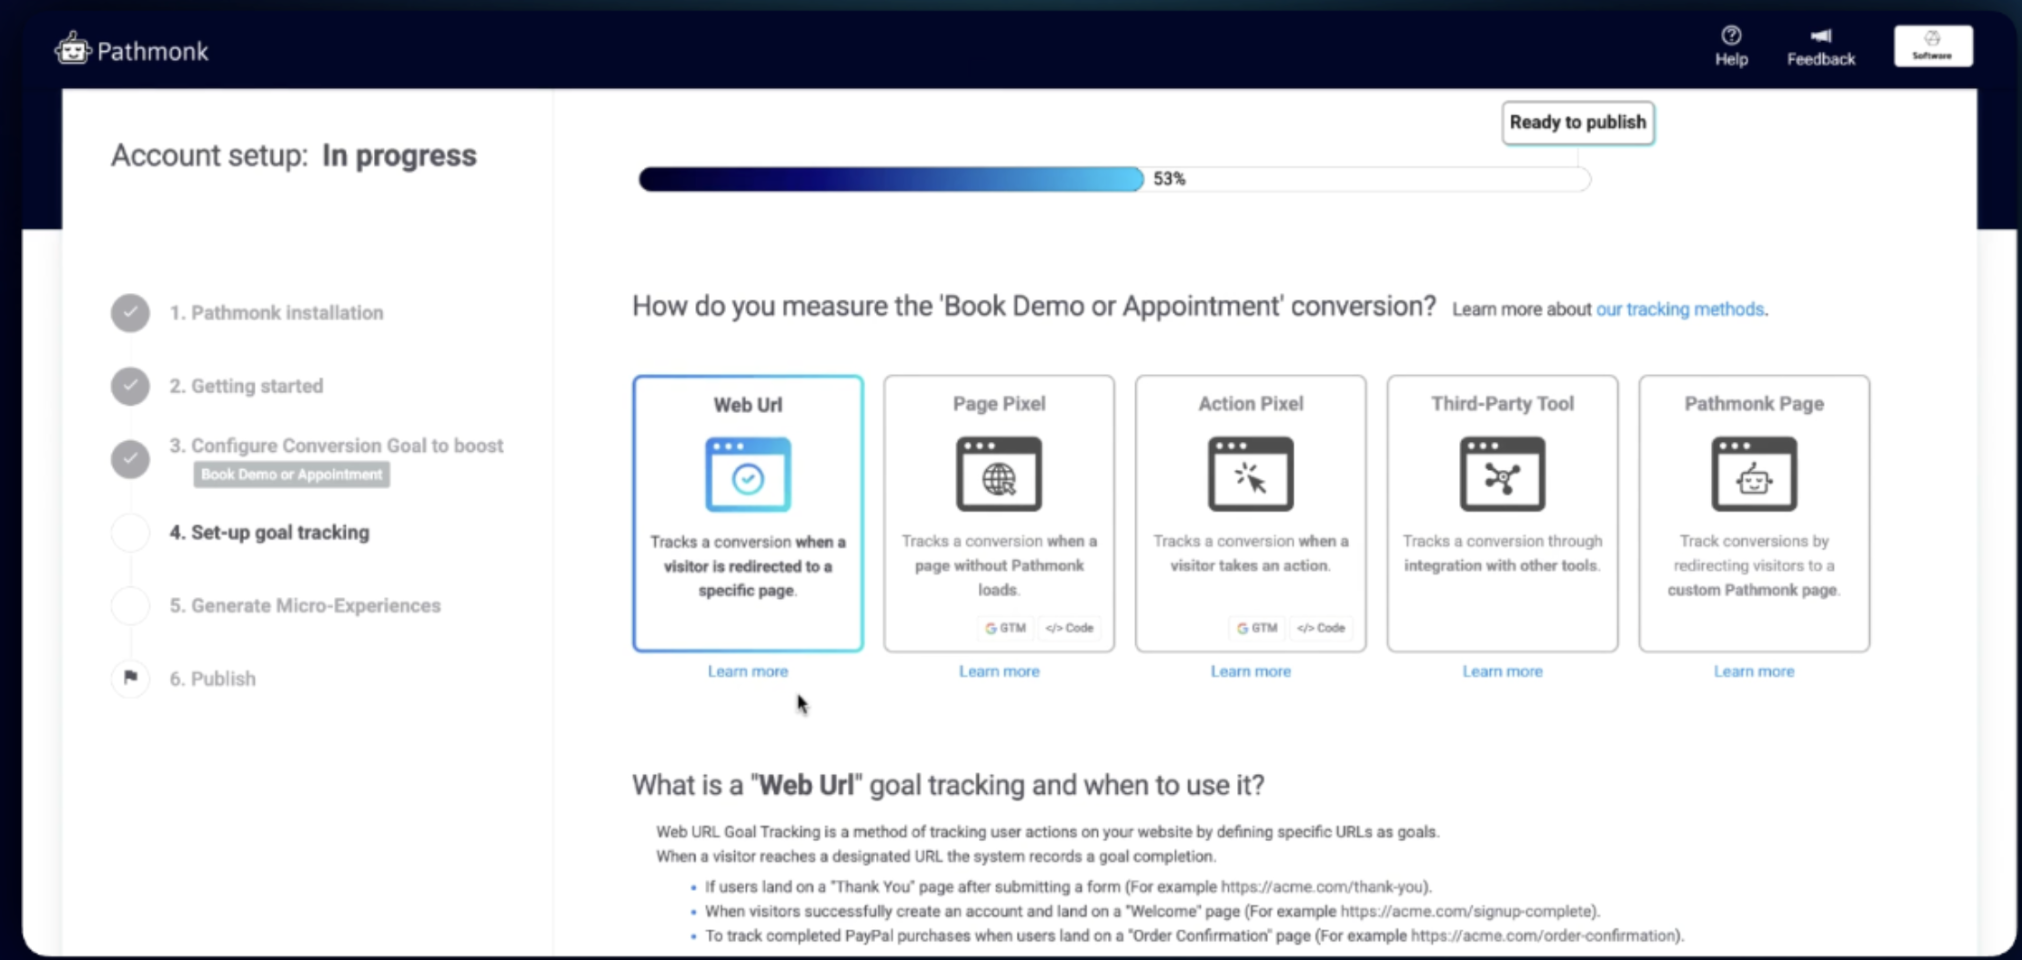Go to step 1. Pathmonk installation

click(276, 313)
